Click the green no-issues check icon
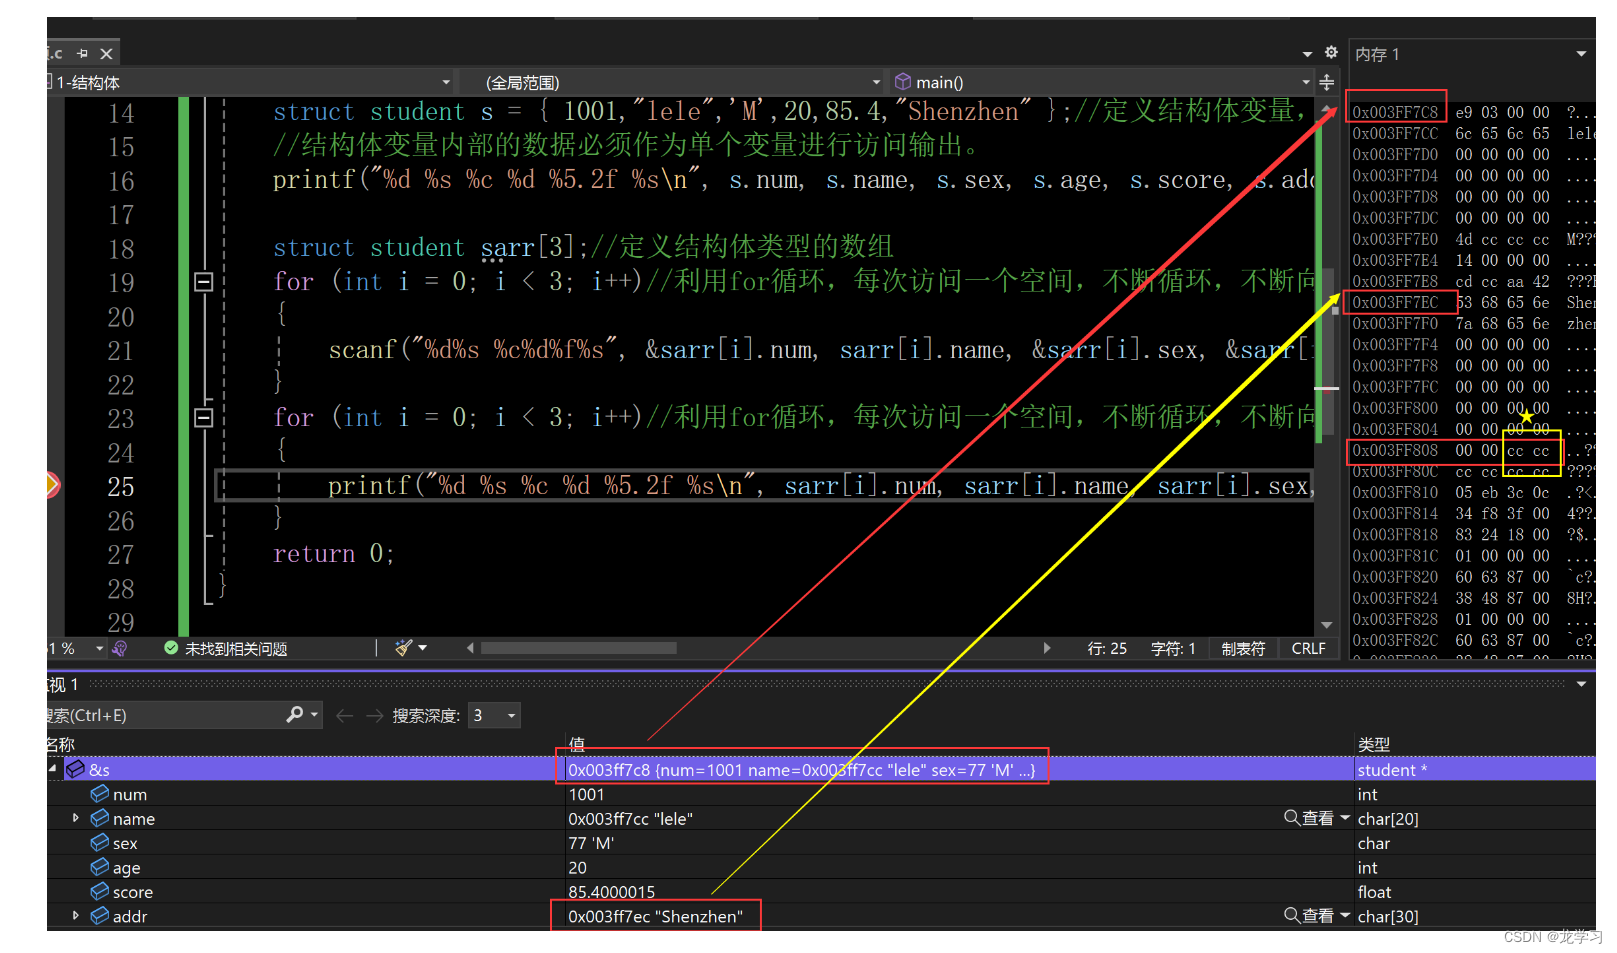 (171, 648)
